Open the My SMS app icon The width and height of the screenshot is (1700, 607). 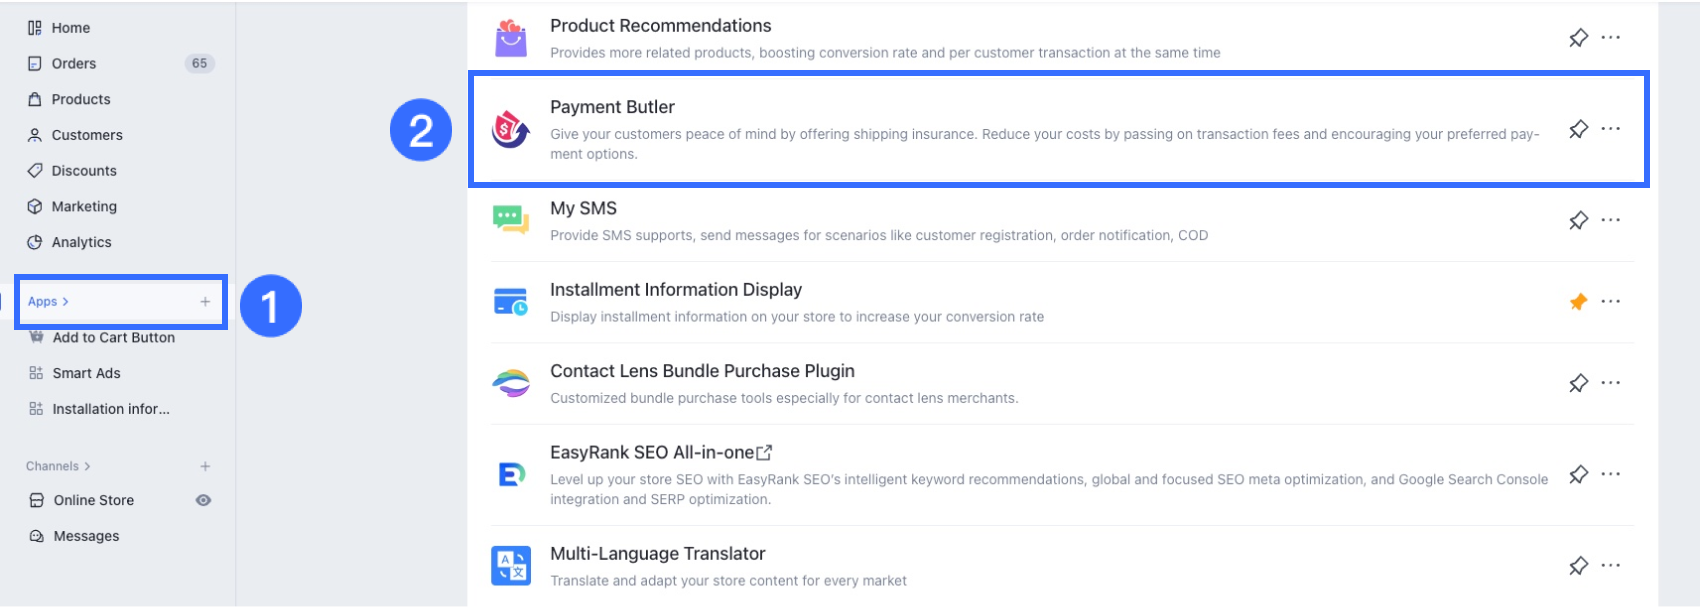point(511,219)
